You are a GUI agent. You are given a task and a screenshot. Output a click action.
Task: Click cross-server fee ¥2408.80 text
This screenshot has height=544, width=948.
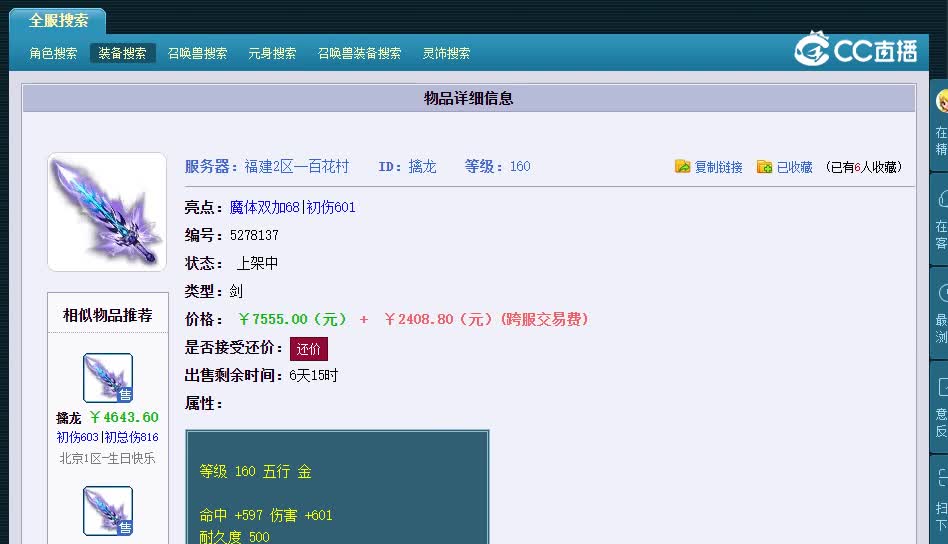coord(486,319)
